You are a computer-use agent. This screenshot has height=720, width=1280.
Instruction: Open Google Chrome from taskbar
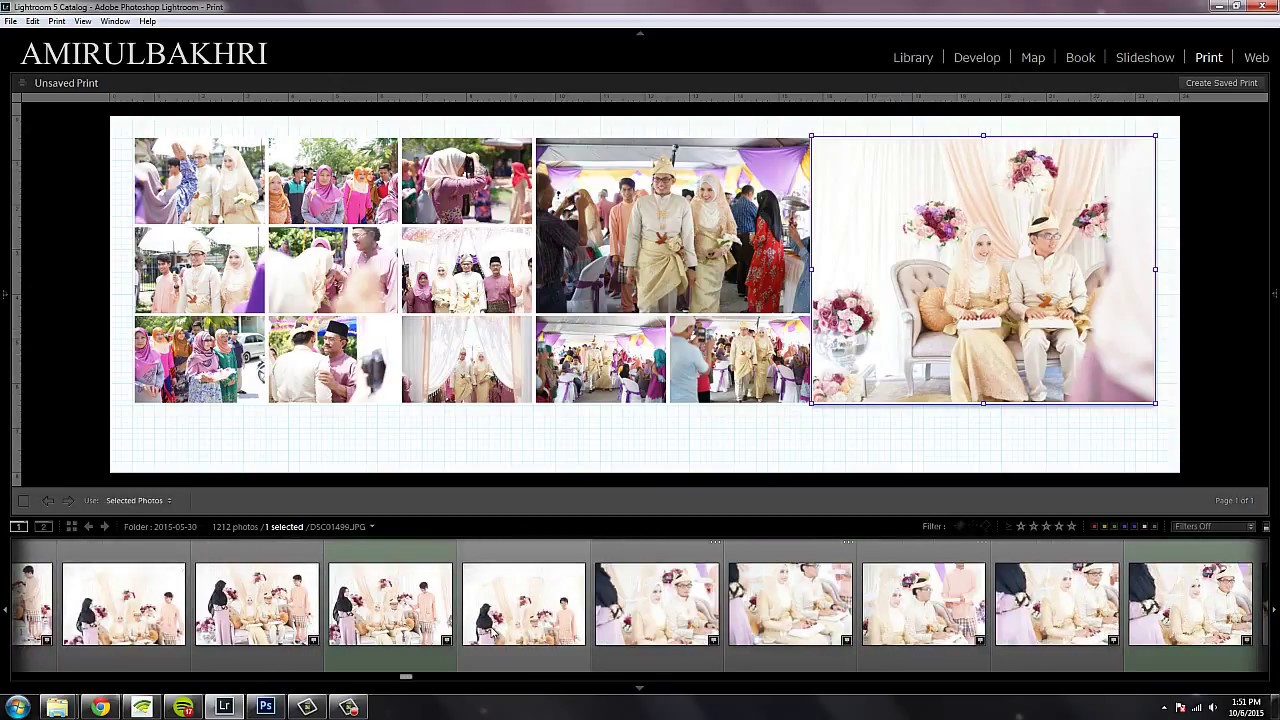[x=100, y=707]
